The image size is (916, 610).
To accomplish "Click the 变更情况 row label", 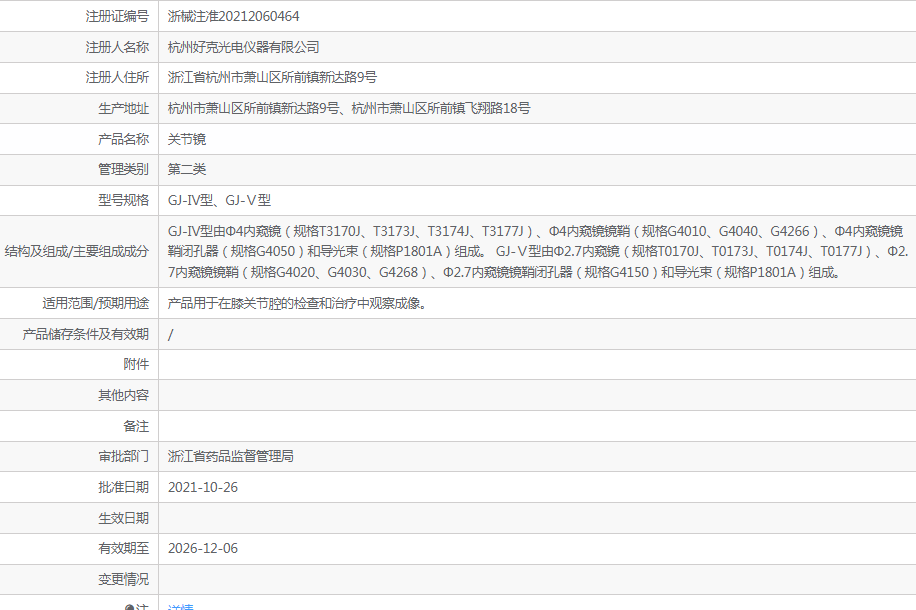I will click(x=123, y=580).
